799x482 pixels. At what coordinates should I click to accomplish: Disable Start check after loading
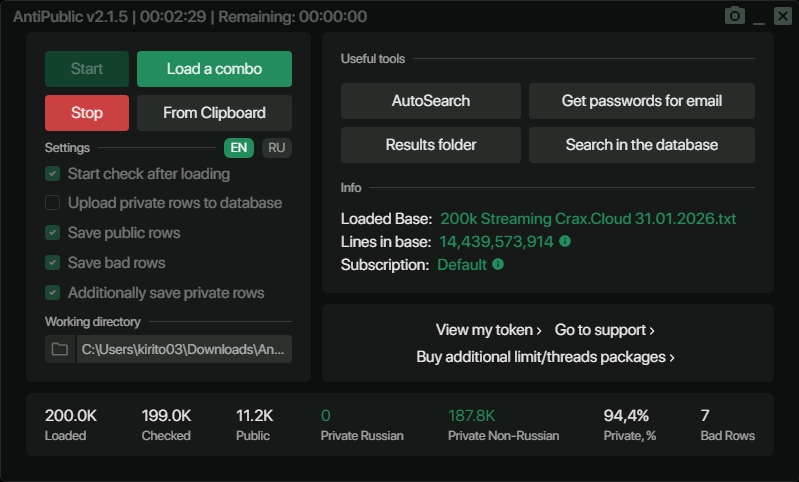[52, 174]
